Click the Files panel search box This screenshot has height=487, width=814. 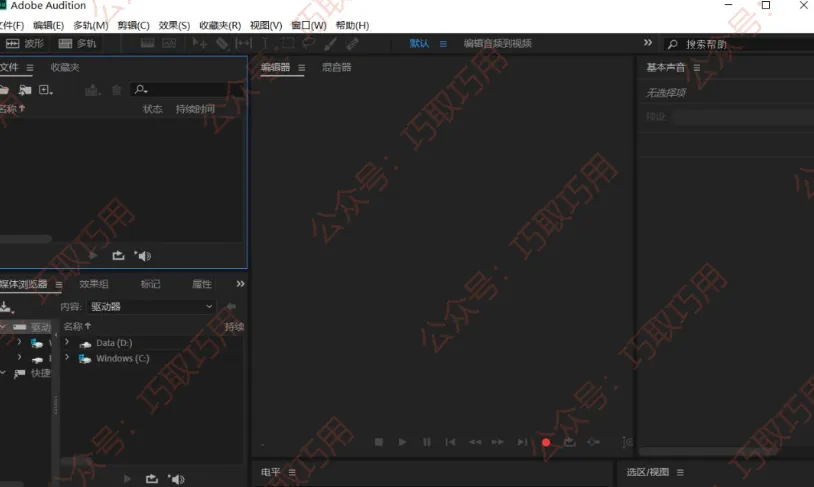[184, 90]
